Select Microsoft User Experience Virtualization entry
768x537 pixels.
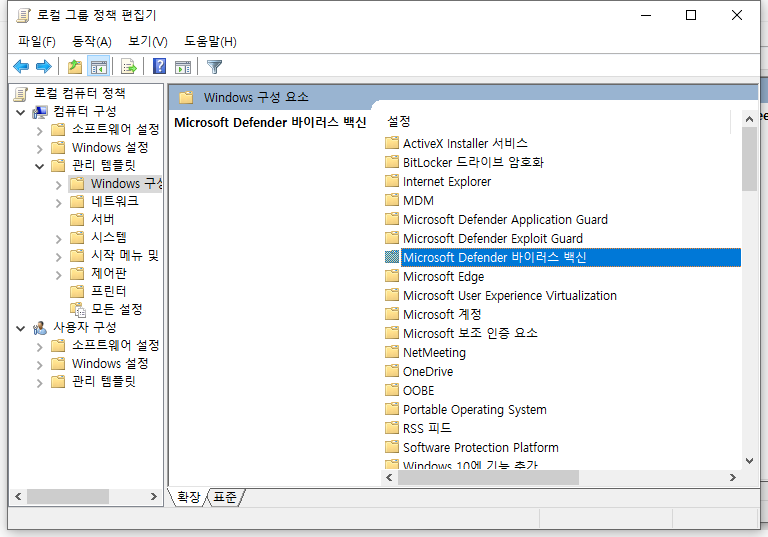pyautogui.click(x=509, y=295)
